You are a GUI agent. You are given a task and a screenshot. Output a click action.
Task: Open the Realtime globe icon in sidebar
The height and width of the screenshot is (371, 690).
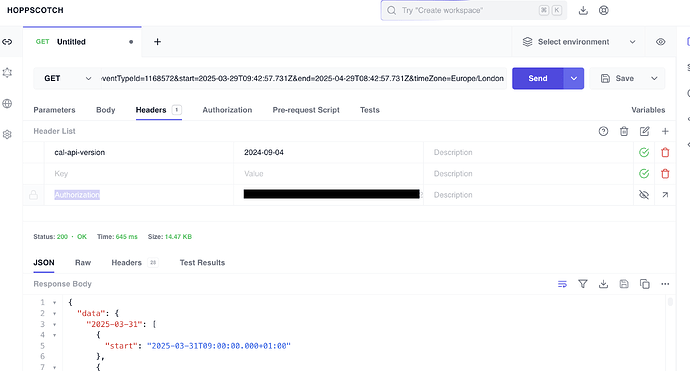point(7,103)
